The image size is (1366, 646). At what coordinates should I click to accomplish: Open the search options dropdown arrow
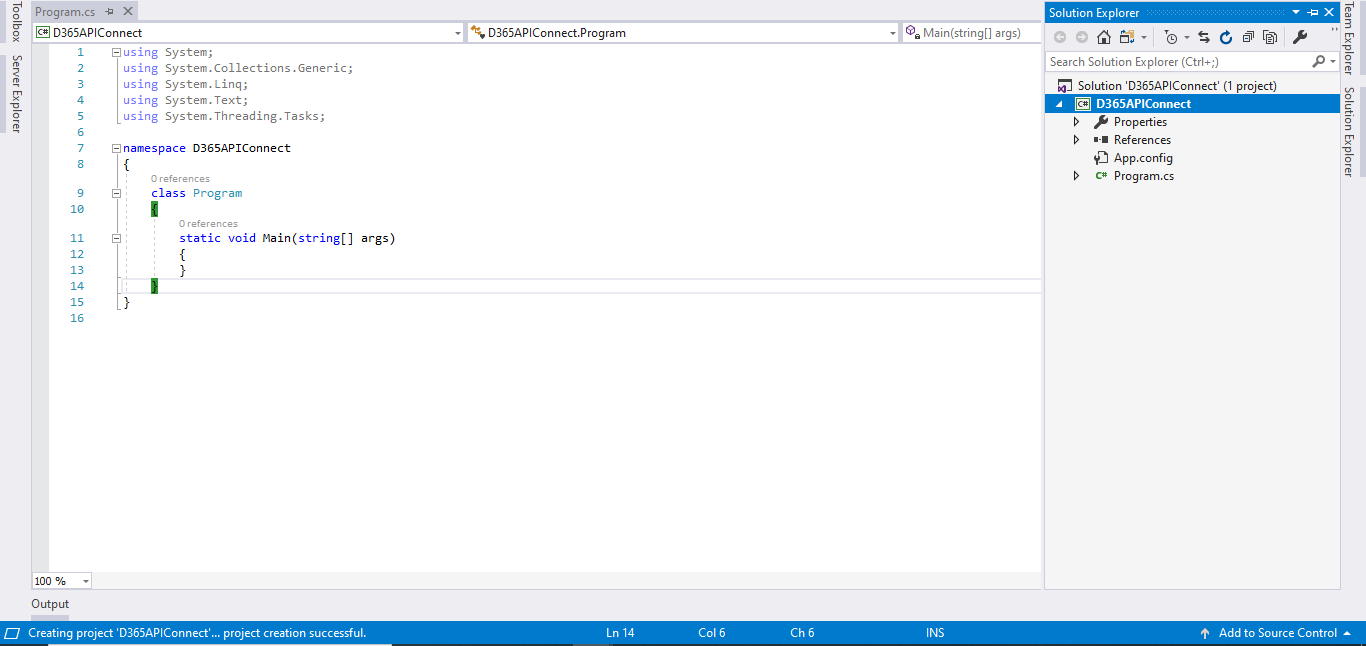[1333, 62]
